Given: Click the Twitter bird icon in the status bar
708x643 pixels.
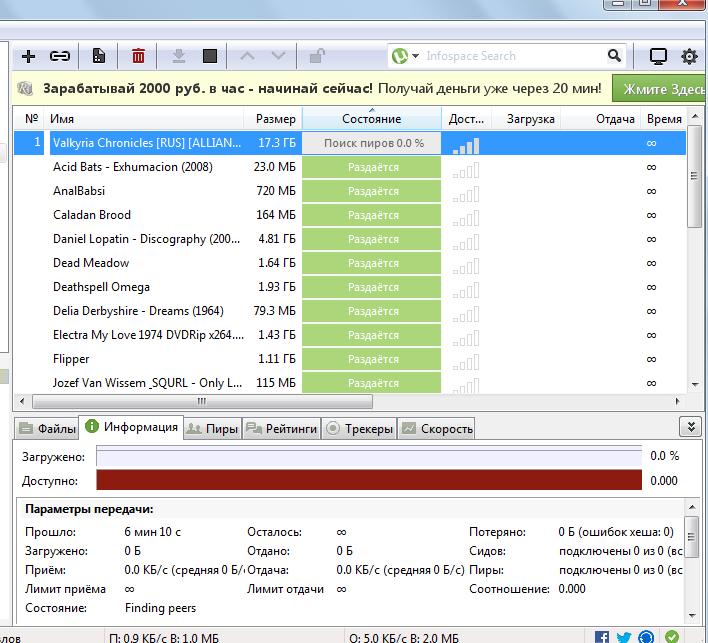Looking at the screenshot, I should click(x=624, y=637).
